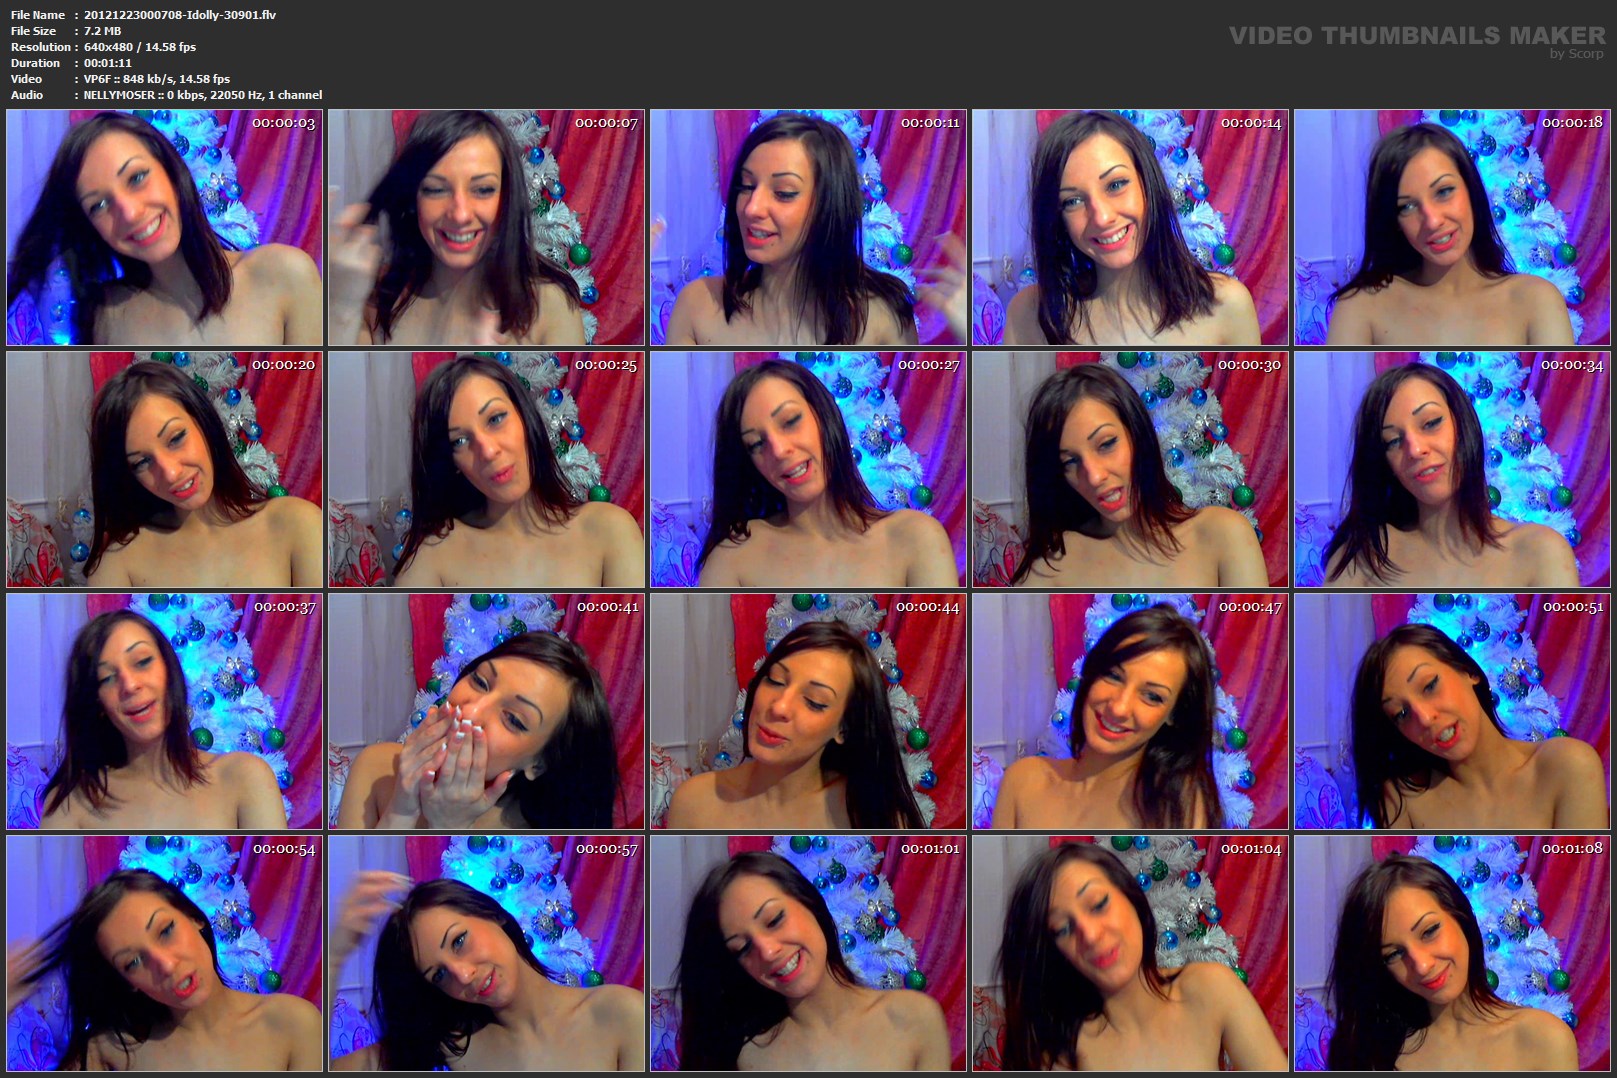Click the file size value 7.2 MB
1617x1078 pixels.
(103, 31)
